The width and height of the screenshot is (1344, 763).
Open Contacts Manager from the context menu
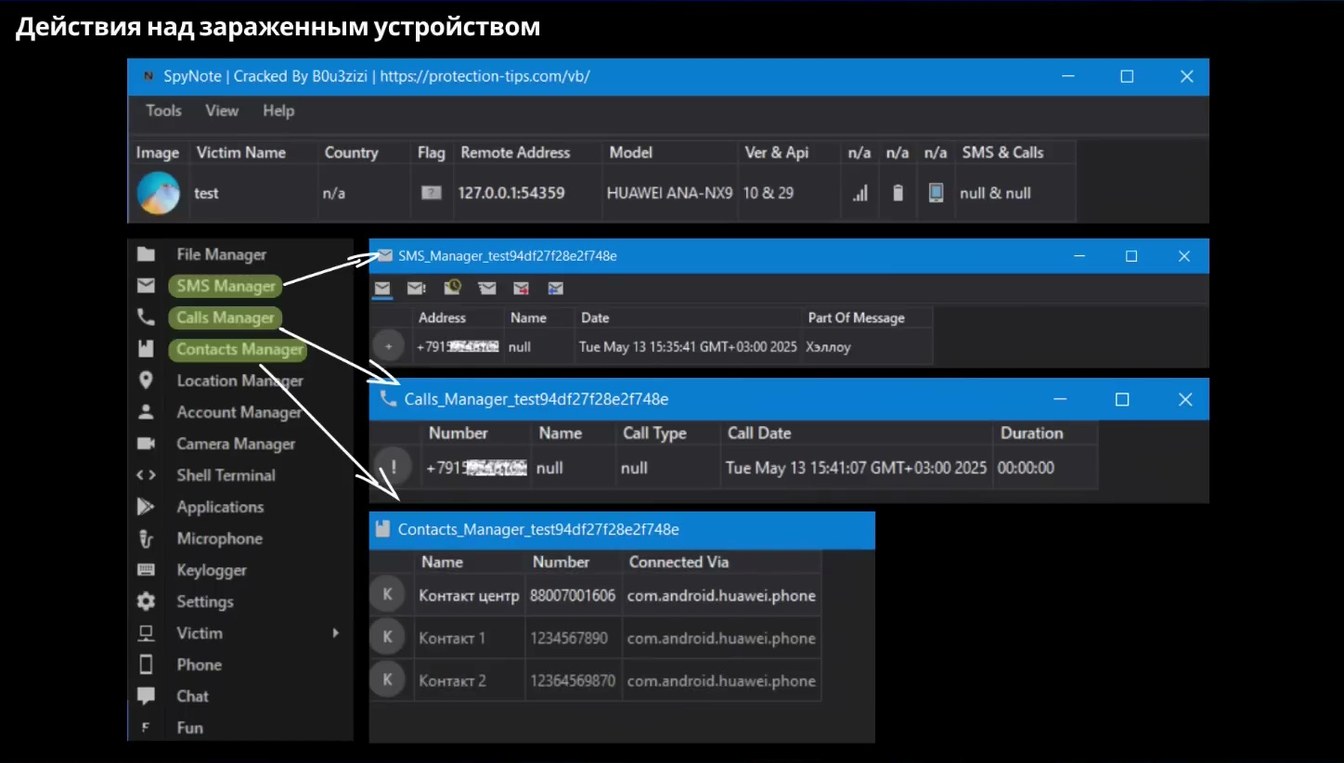[x=239, y=350]
